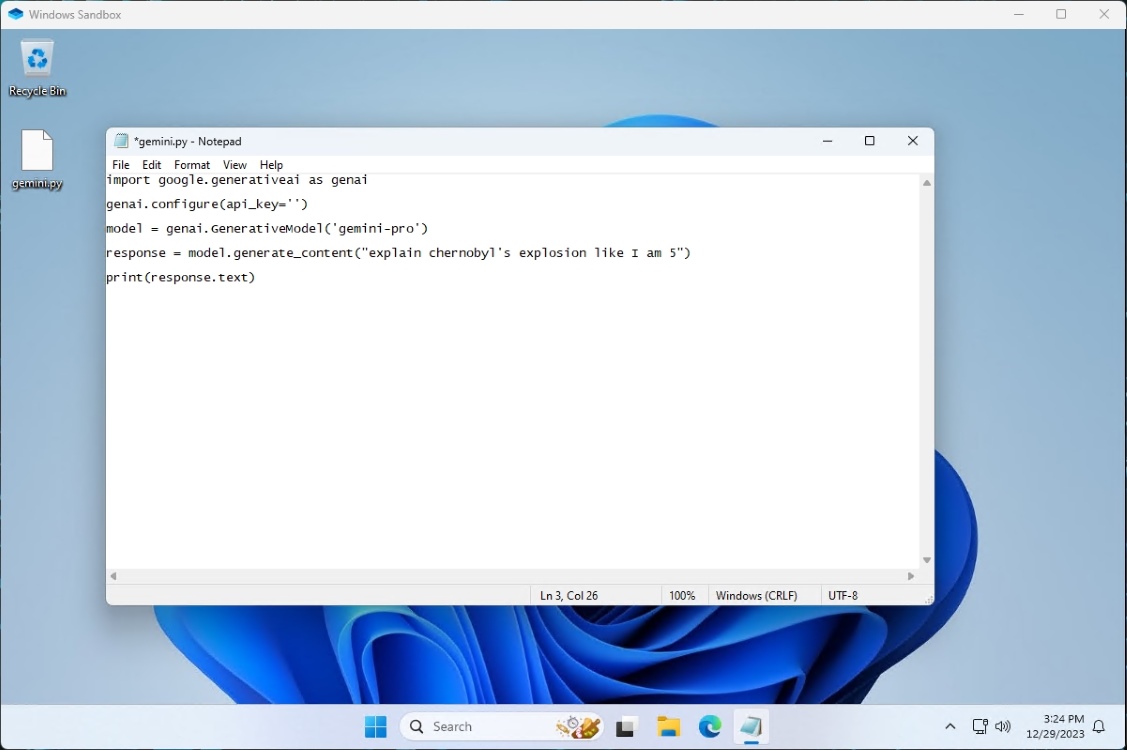Click the vertical scrollbar down arrow
Viewport: 1127px width, 750px height.
tap(926, 560)
